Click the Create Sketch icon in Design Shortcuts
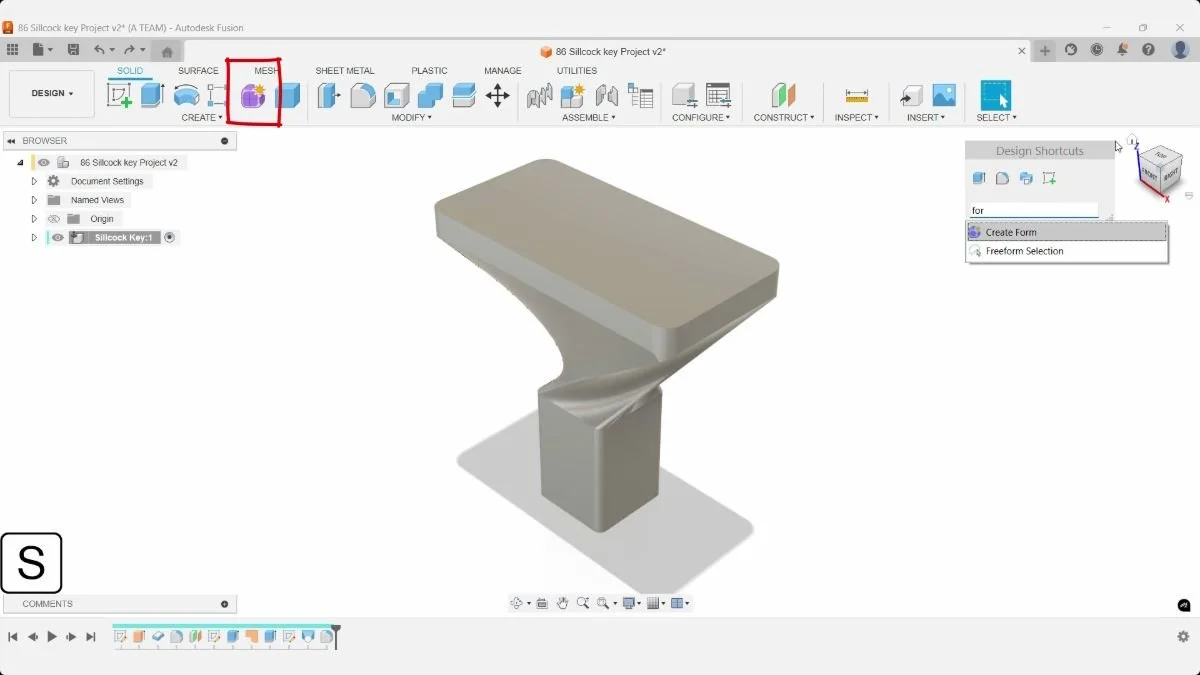Viewport: 1200px width, 675px height. (x=1049, y=178)
